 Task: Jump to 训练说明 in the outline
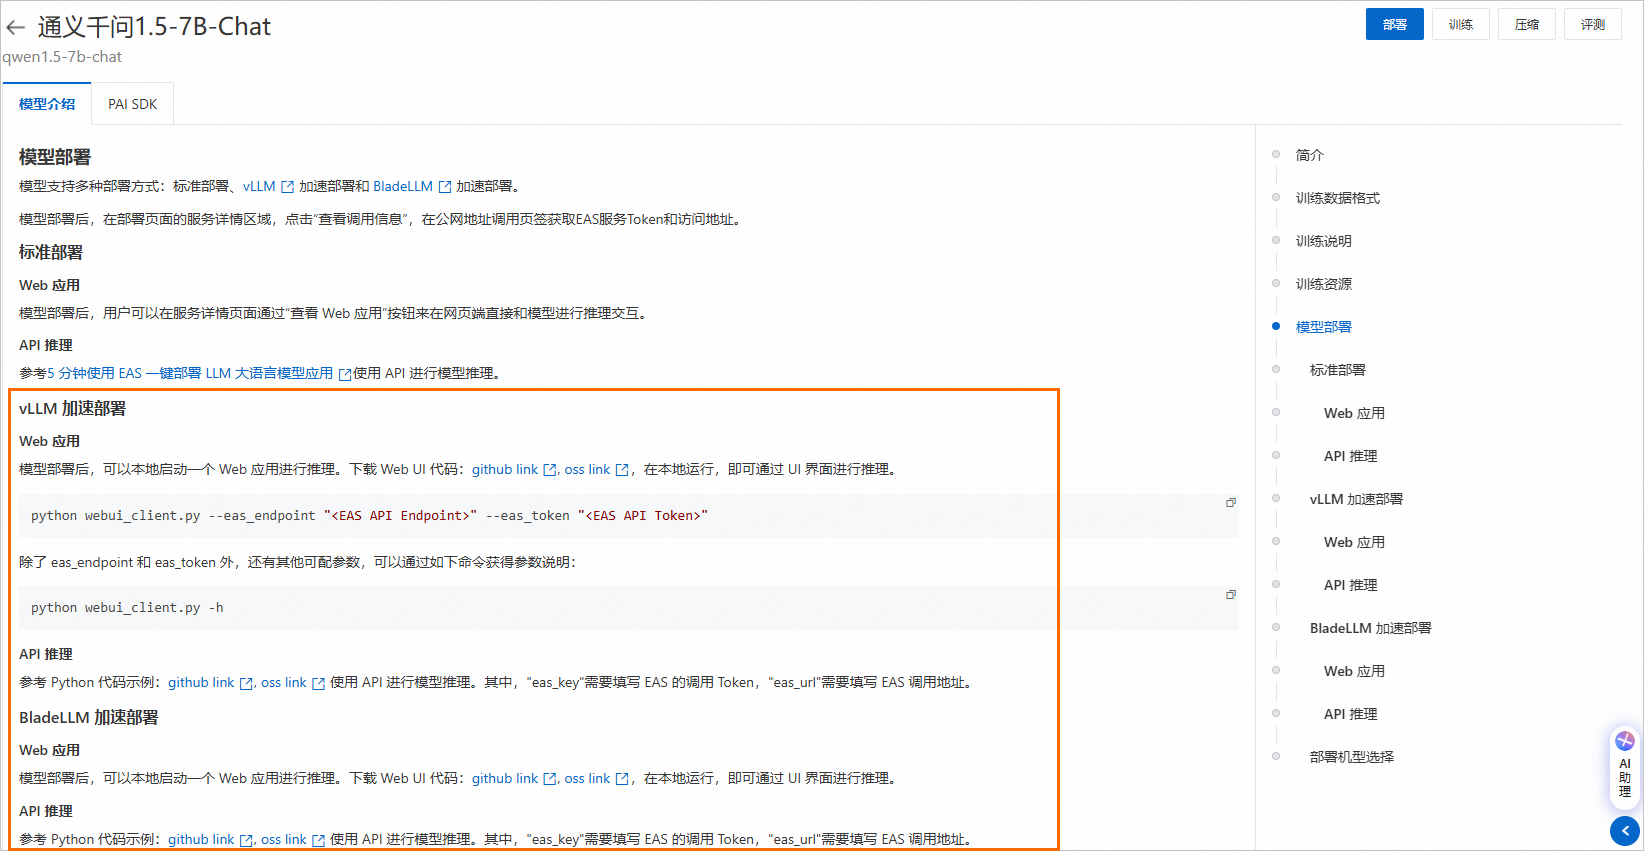point(1323,241)
